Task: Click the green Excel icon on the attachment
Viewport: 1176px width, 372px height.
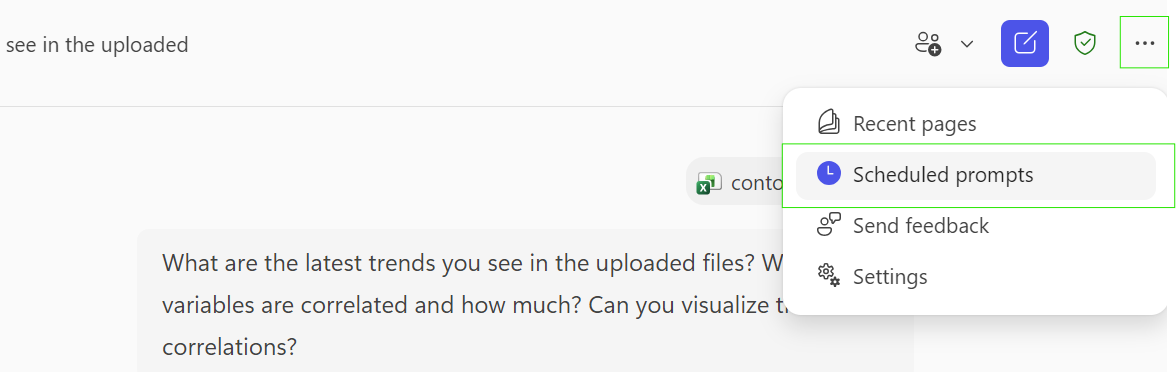Action: click(x=709, y=183)
